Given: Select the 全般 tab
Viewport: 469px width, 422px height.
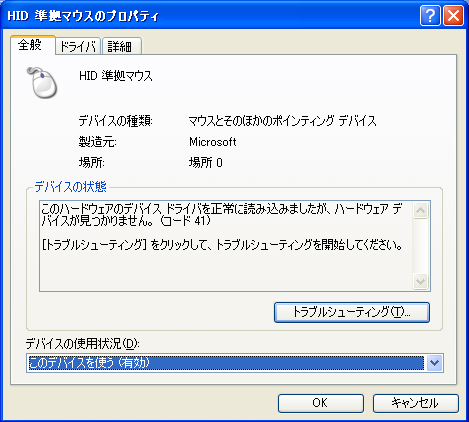Looking at the screenshot, I should click(x=33, y=45).
